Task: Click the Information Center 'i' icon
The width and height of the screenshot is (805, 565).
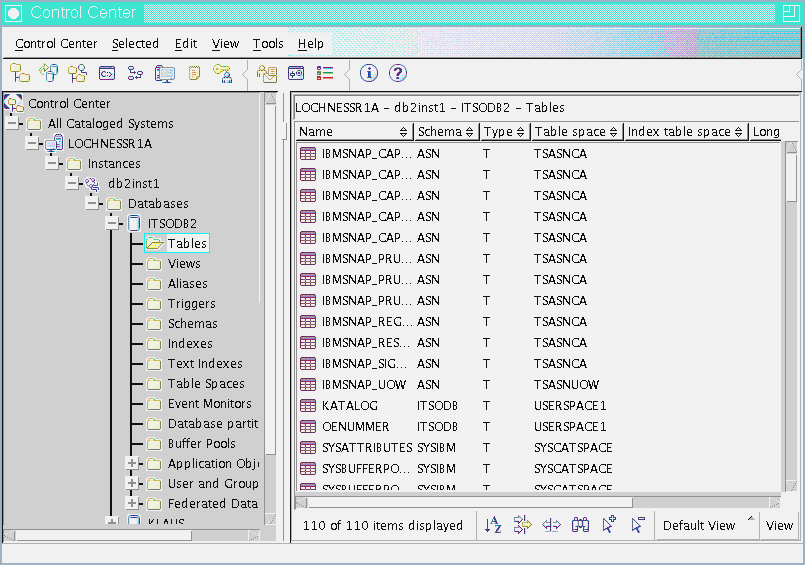Action: (x=369, y=73)
